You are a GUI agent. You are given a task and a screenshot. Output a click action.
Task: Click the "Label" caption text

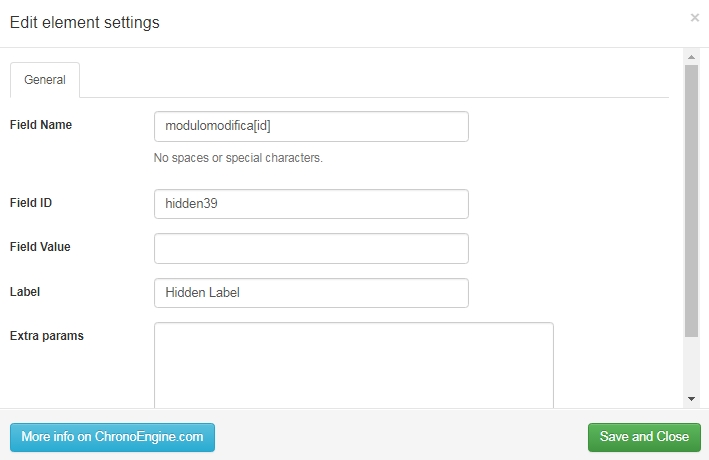tap(25, 292)
